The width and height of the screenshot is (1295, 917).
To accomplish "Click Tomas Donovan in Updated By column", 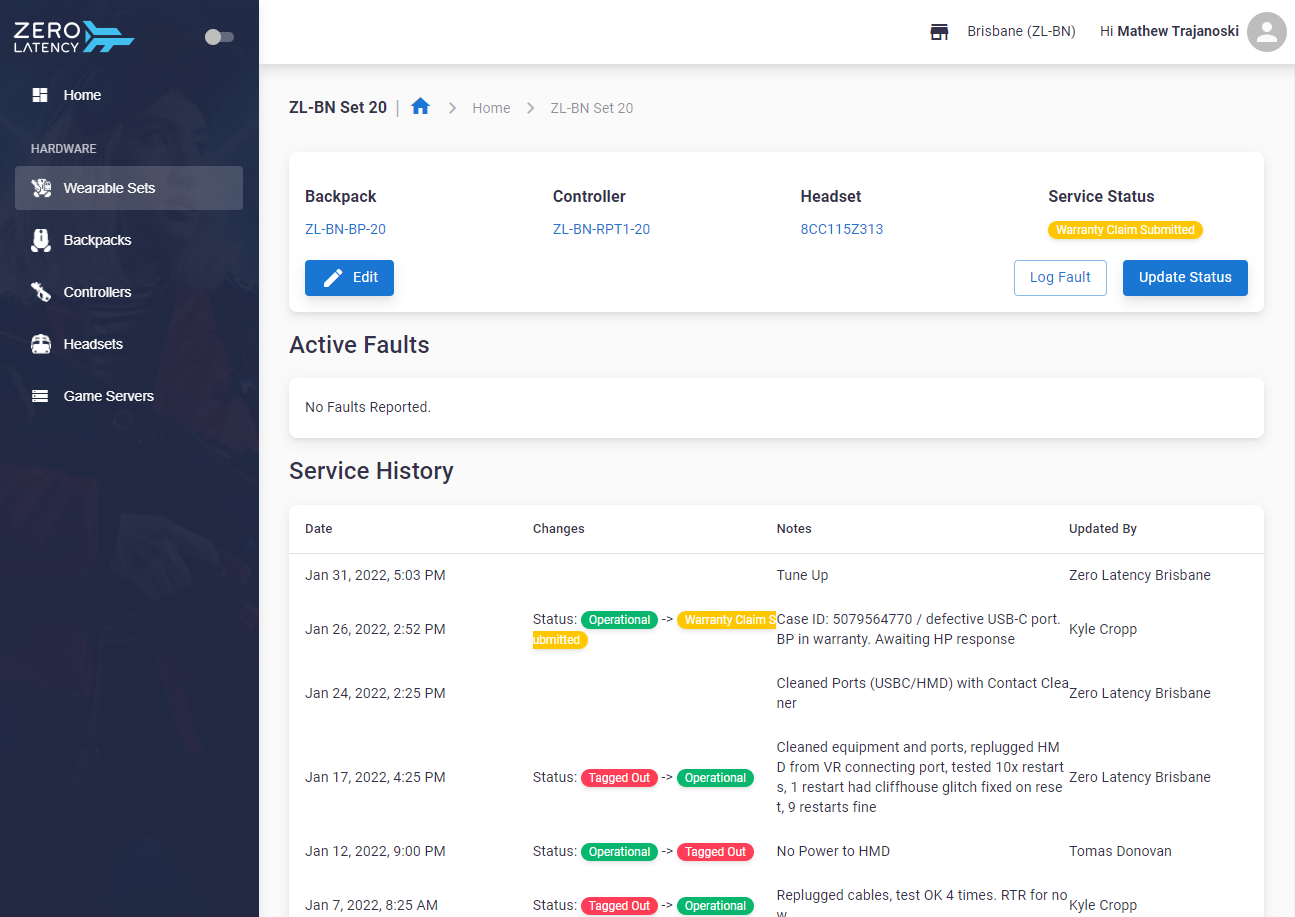I will [x=1120, y=852].
